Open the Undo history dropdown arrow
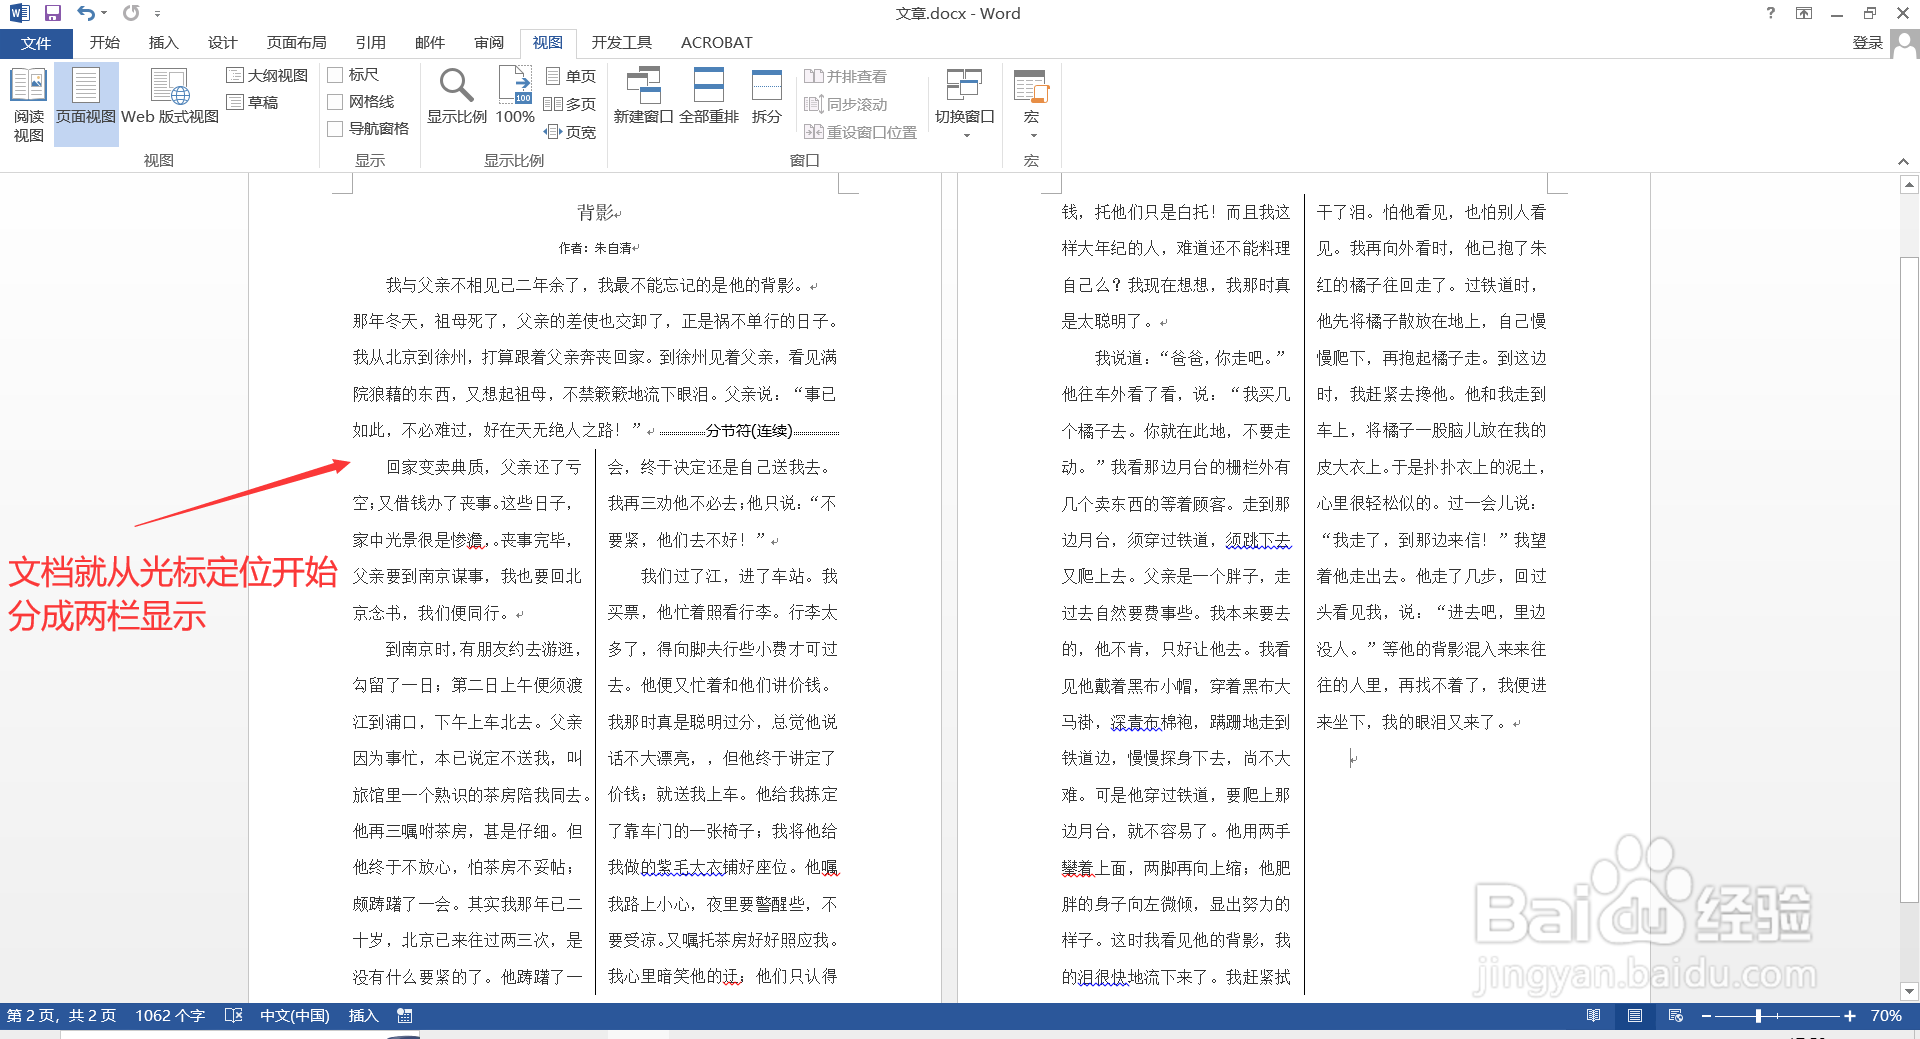This screenshot has width=1920, height=1039. click(x=104, y=13)
